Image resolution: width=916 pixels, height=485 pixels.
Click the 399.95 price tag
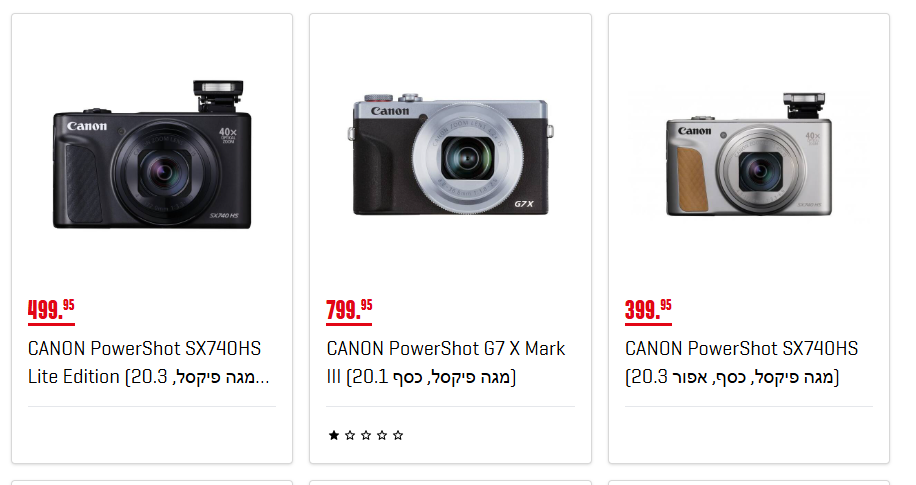pyautogui.click(x=648, y=310)
